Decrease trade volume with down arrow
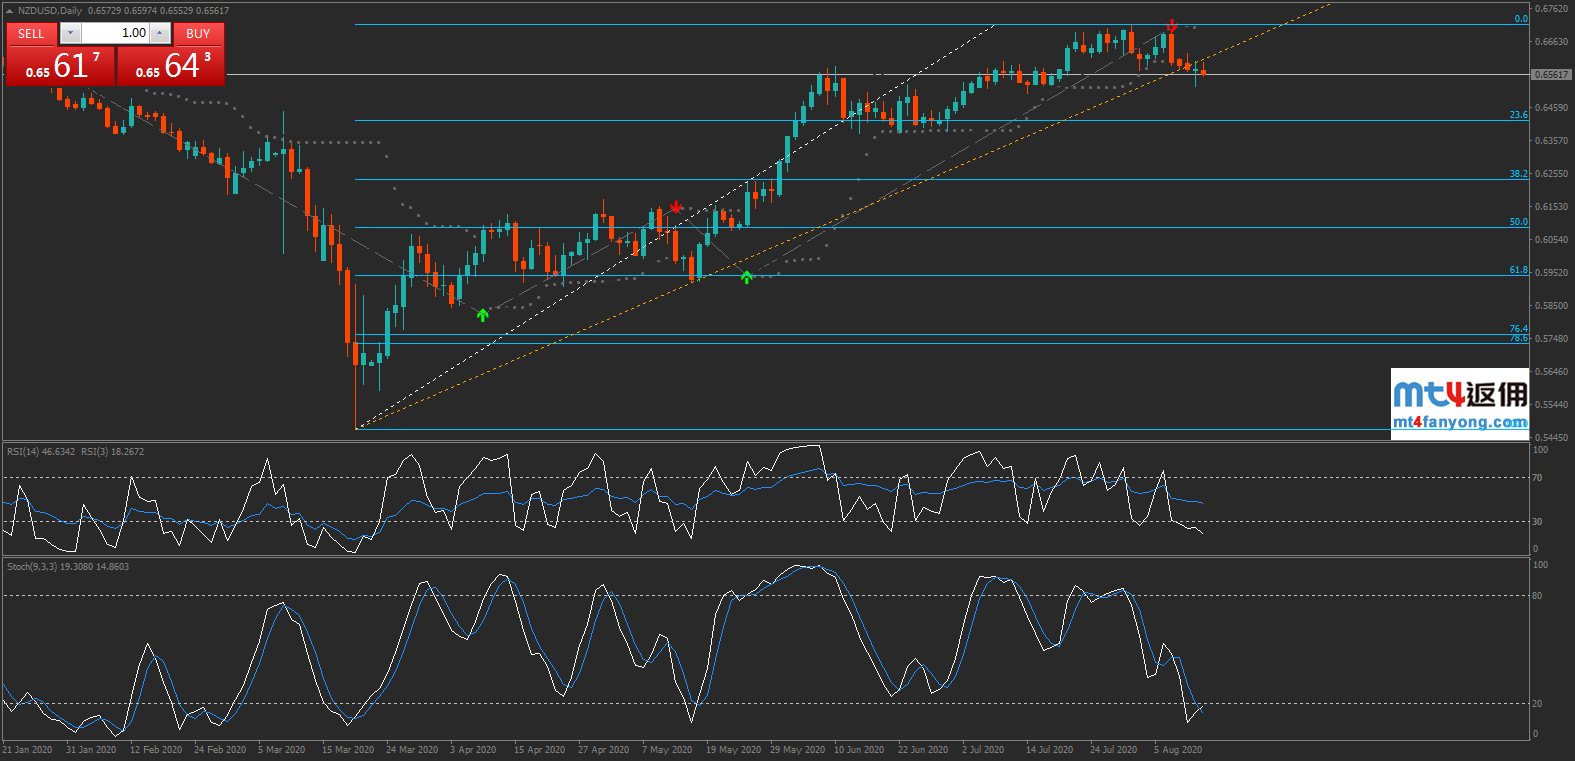The width and height of the screenshot is (1575, 761). [70, 34]
